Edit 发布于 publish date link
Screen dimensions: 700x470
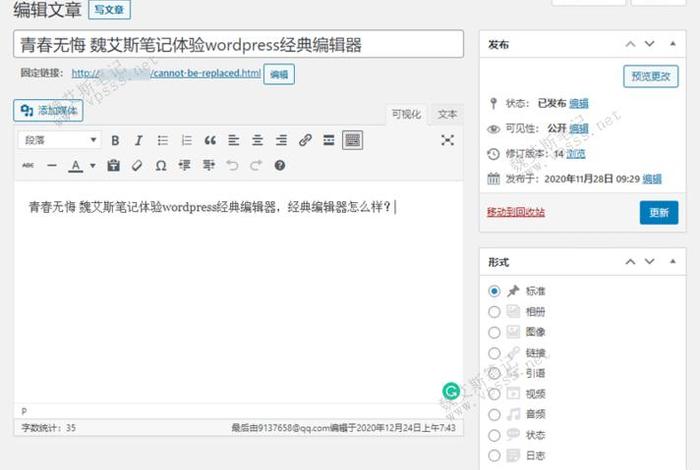(652, 179)
